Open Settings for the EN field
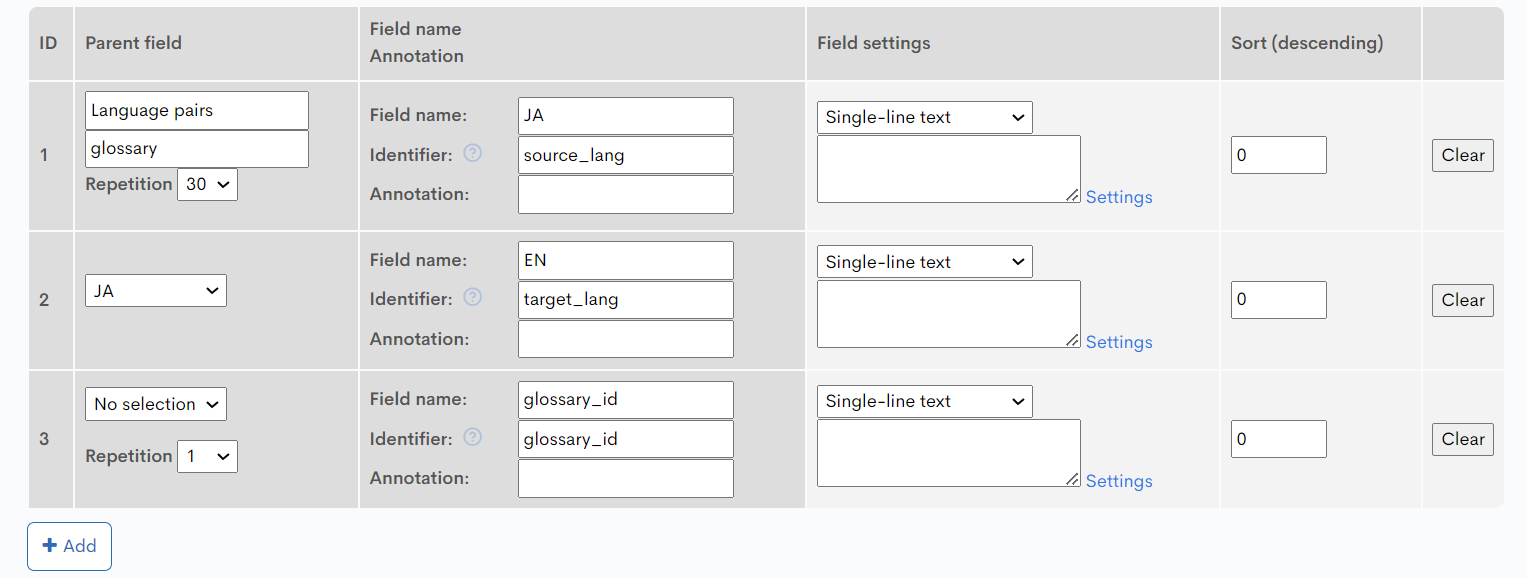 click(1118, 342)
